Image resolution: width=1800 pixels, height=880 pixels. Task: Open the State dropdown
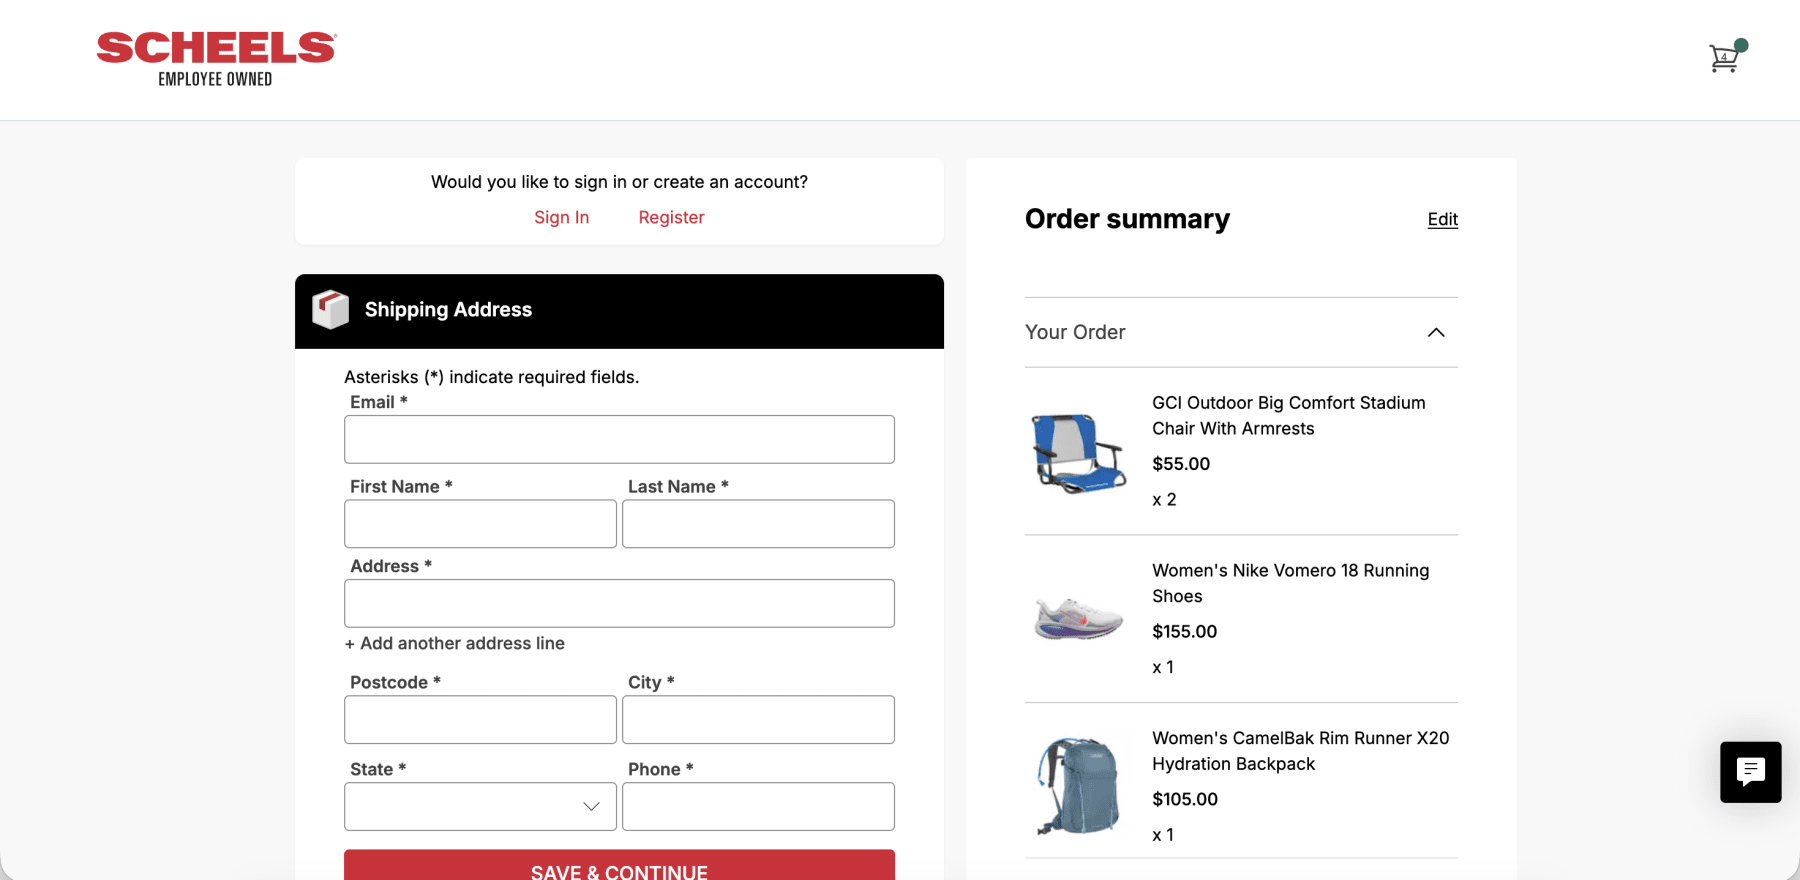point(480,806)
